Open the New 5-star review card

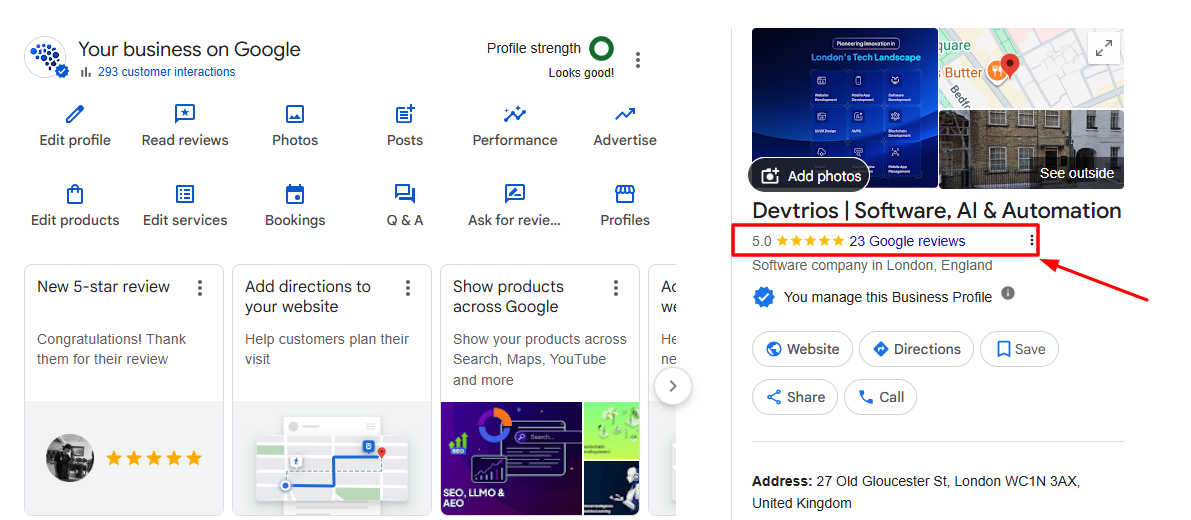point(124,390)
